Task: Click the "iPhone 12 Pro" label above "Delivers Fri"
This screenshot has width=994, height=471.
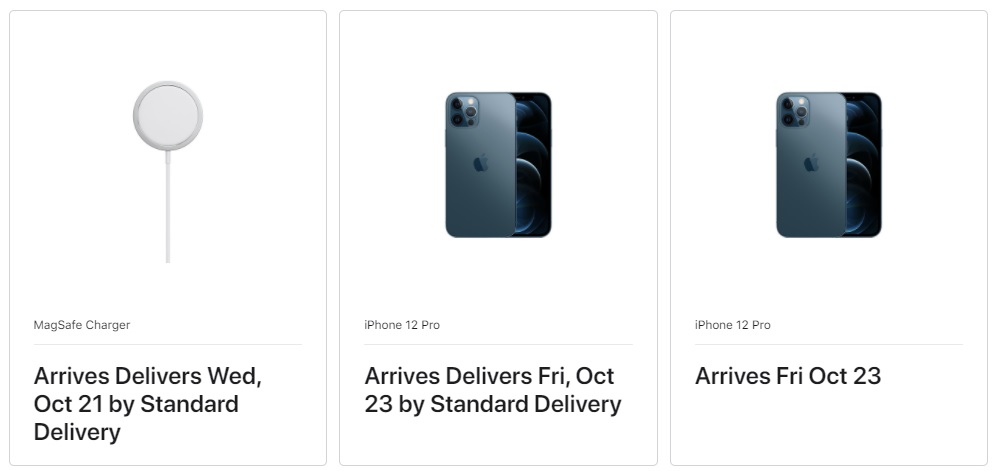Action: (x=402, y=325)
